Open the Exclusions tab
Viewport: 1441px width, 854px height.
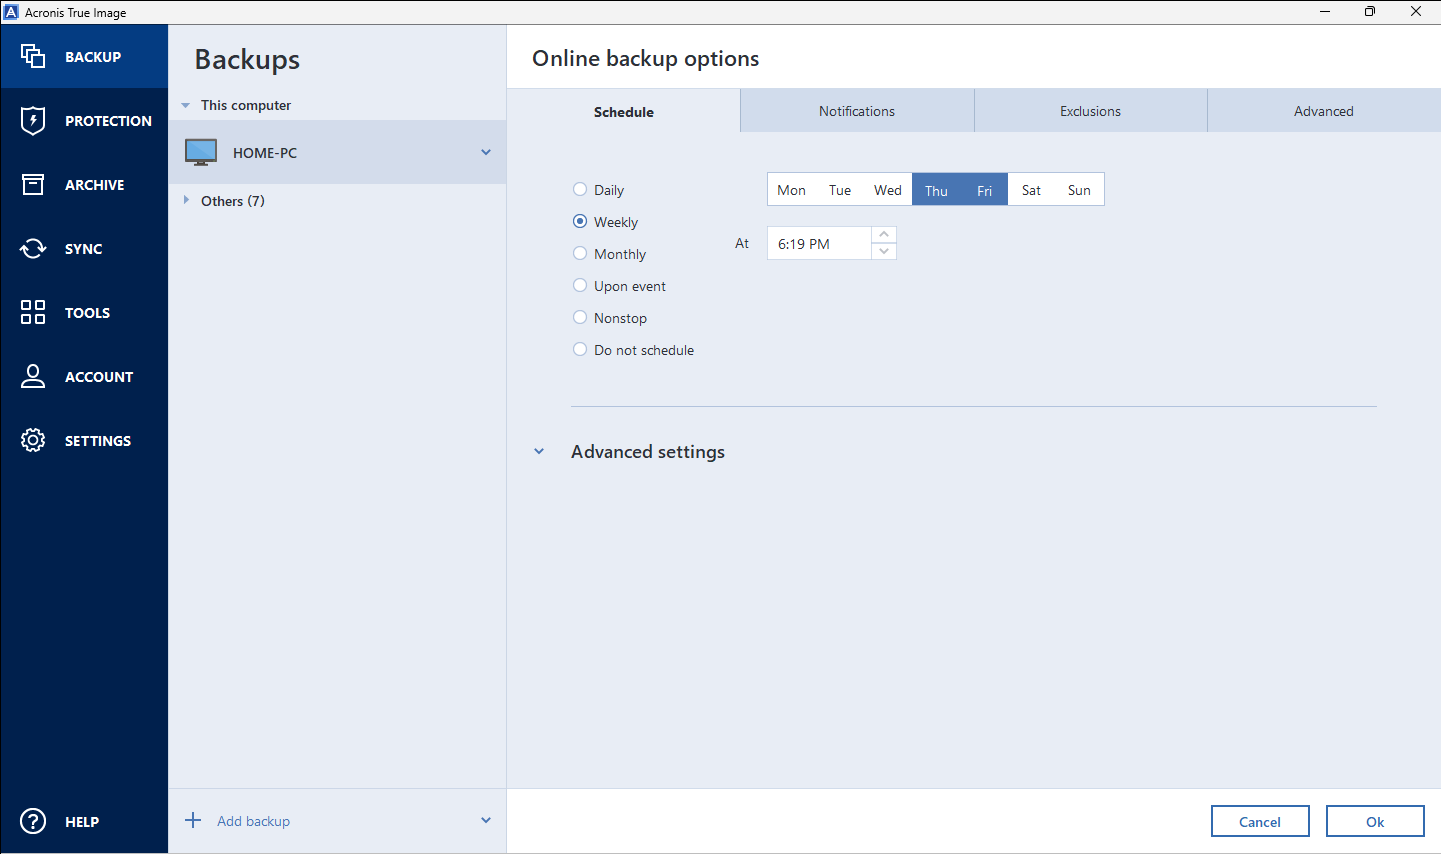pyautogui.click(x=1090, y=110)
